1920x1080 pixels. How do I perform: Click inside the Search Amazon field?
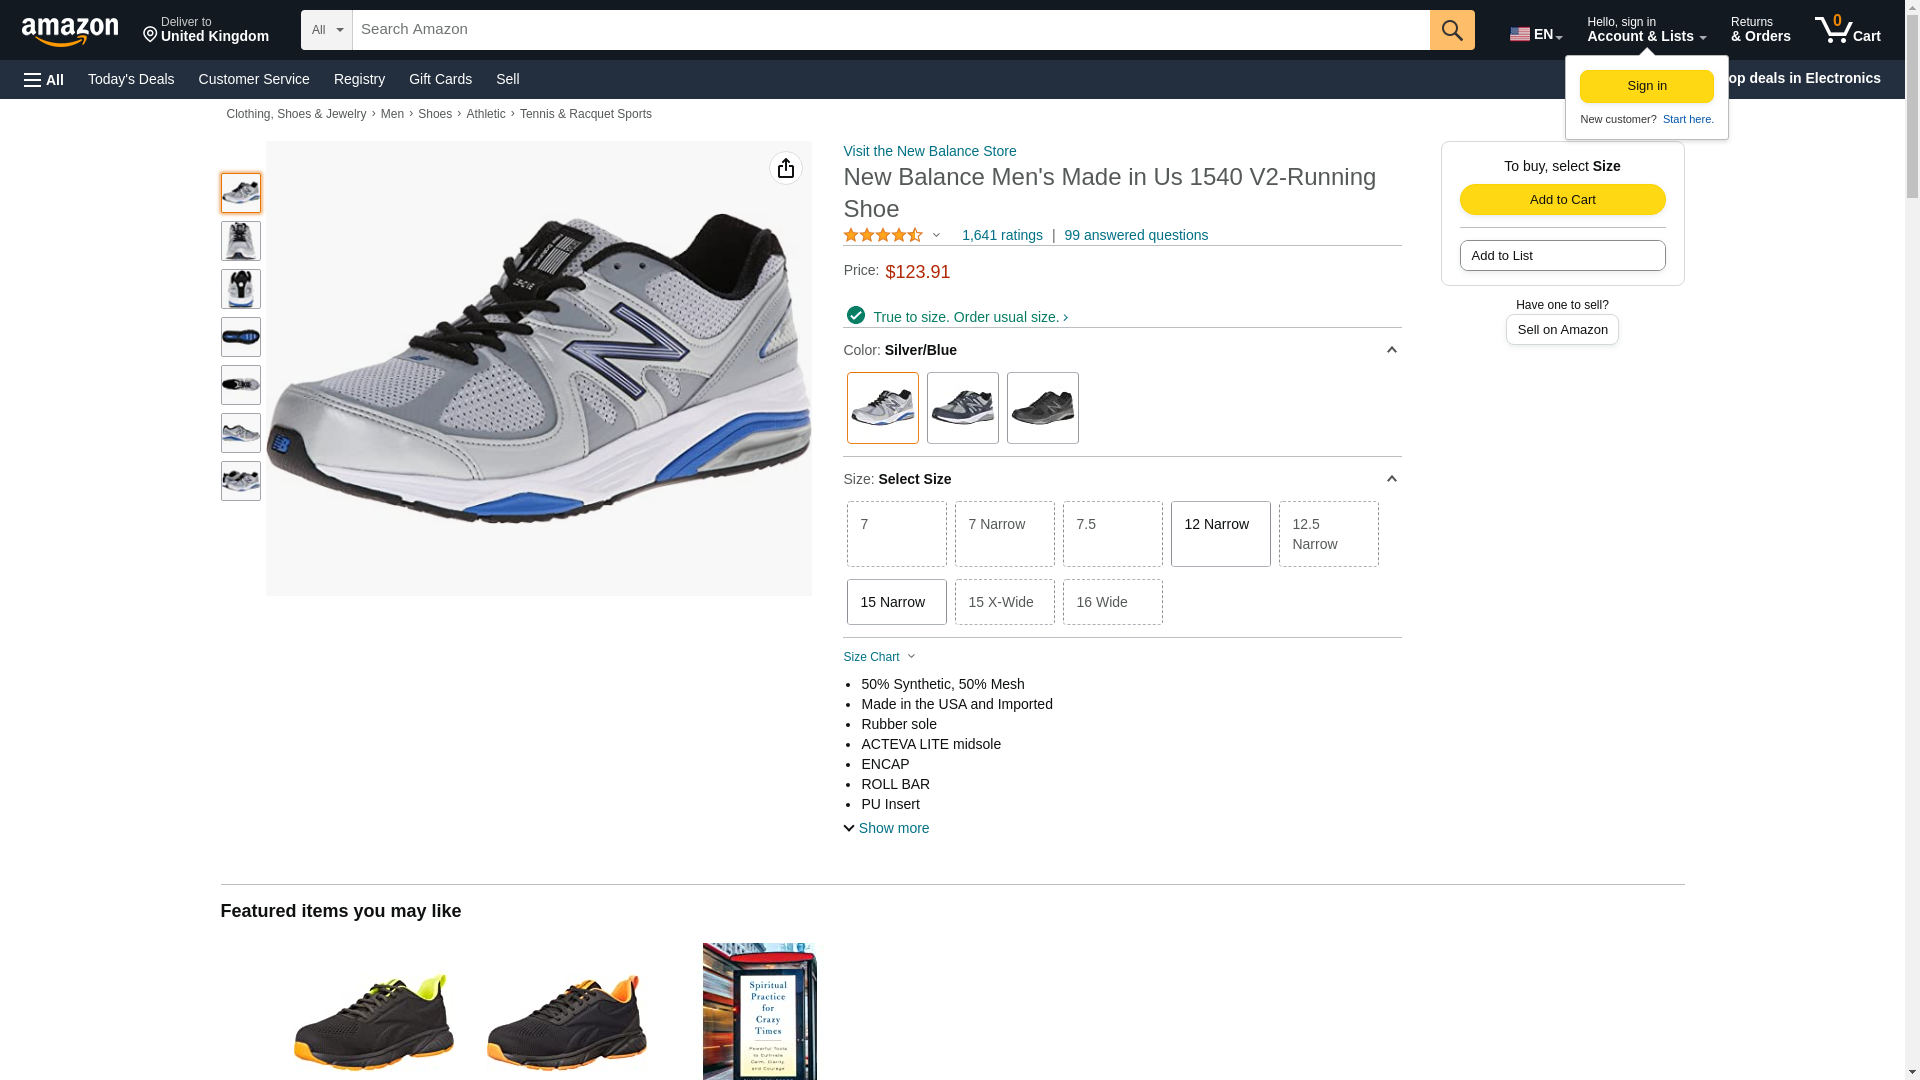coord(891,30)
